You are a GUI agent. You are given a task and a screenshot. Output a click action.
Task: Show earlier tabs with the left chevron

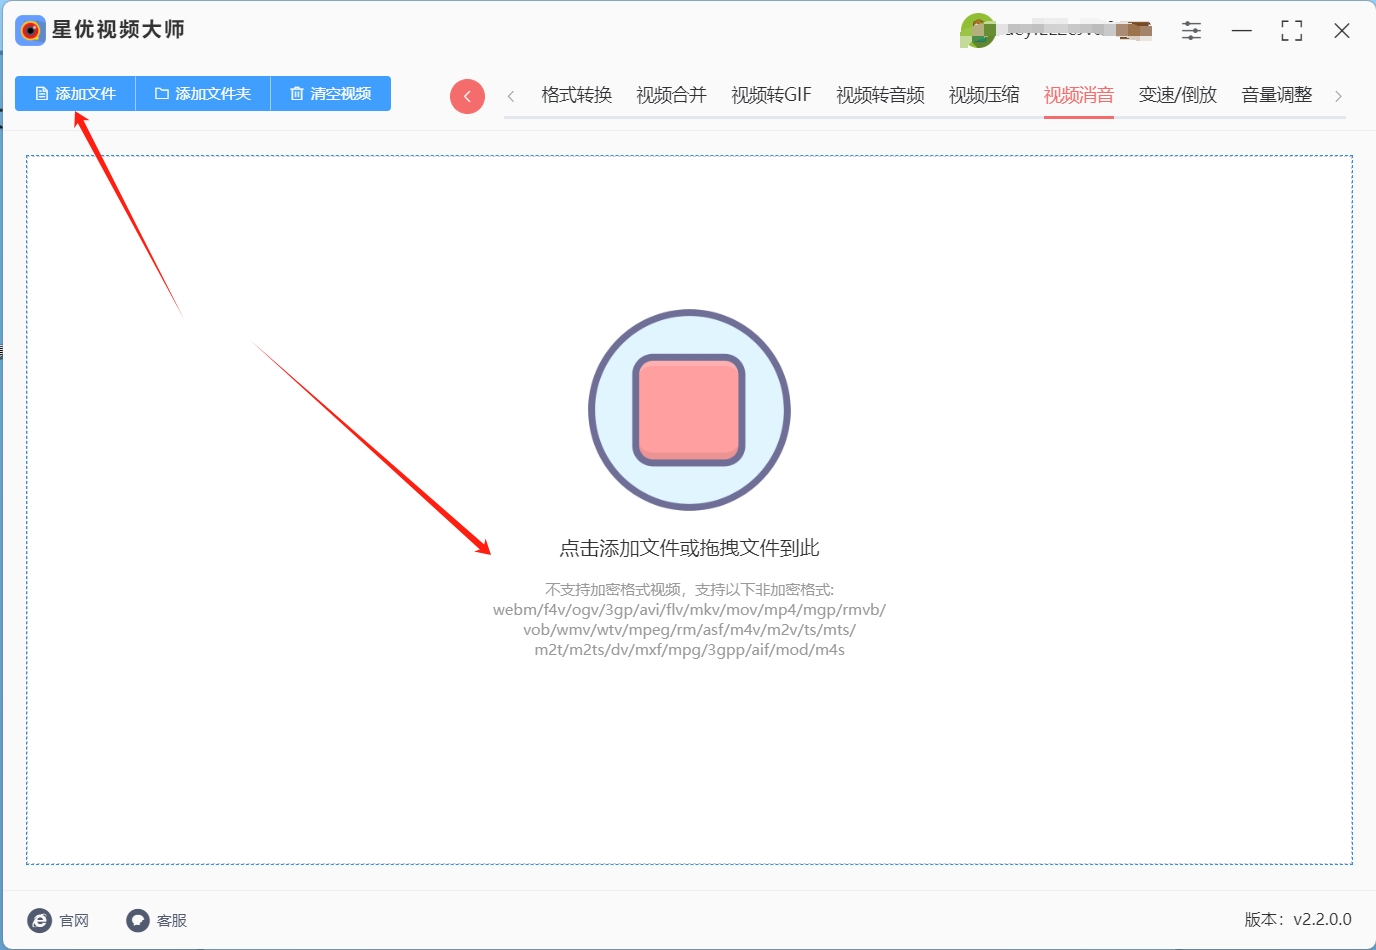(x=511, y=96)
